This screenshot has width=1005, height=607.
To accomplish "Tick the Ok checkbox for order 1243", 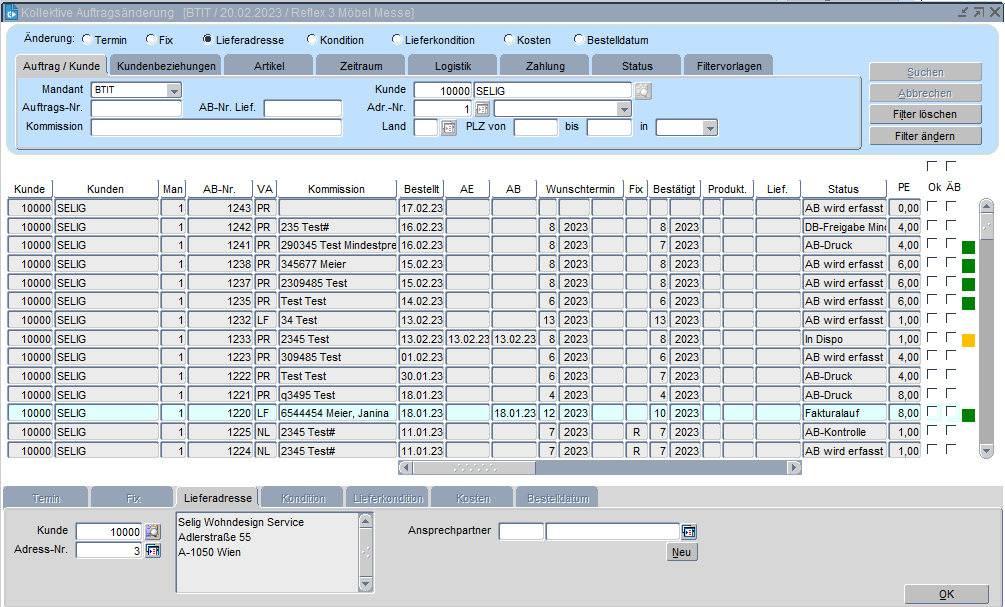I will pyautogui.click(x=932, y=207).
